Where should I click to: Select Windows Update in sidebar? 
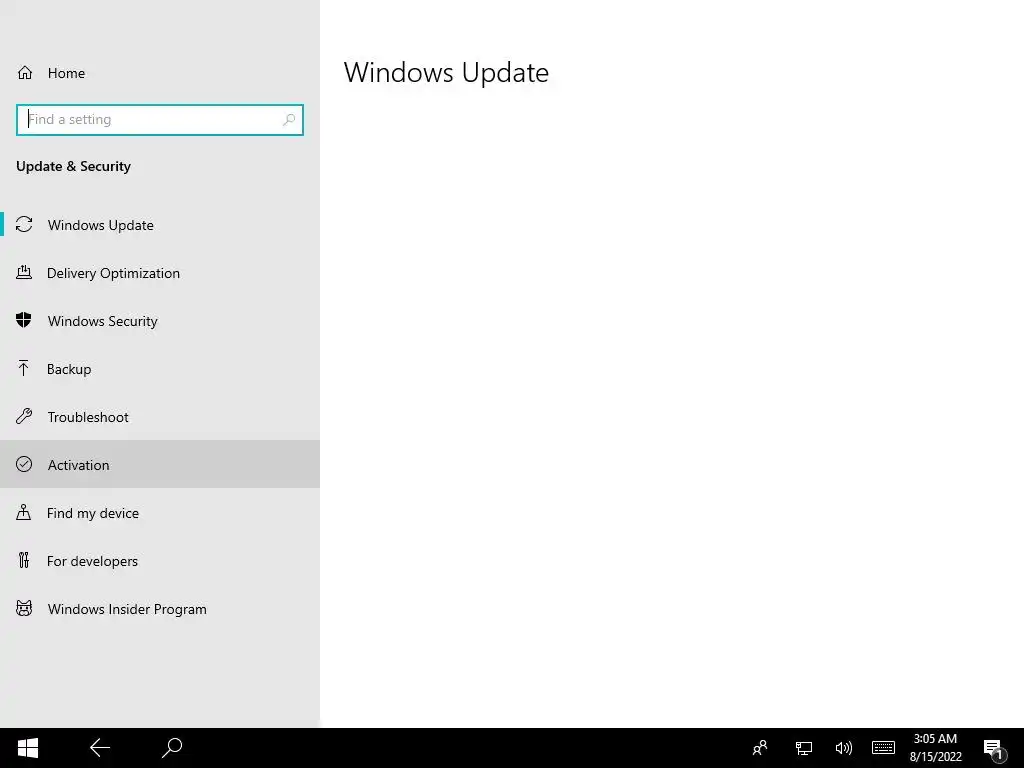tap(160, 225)
